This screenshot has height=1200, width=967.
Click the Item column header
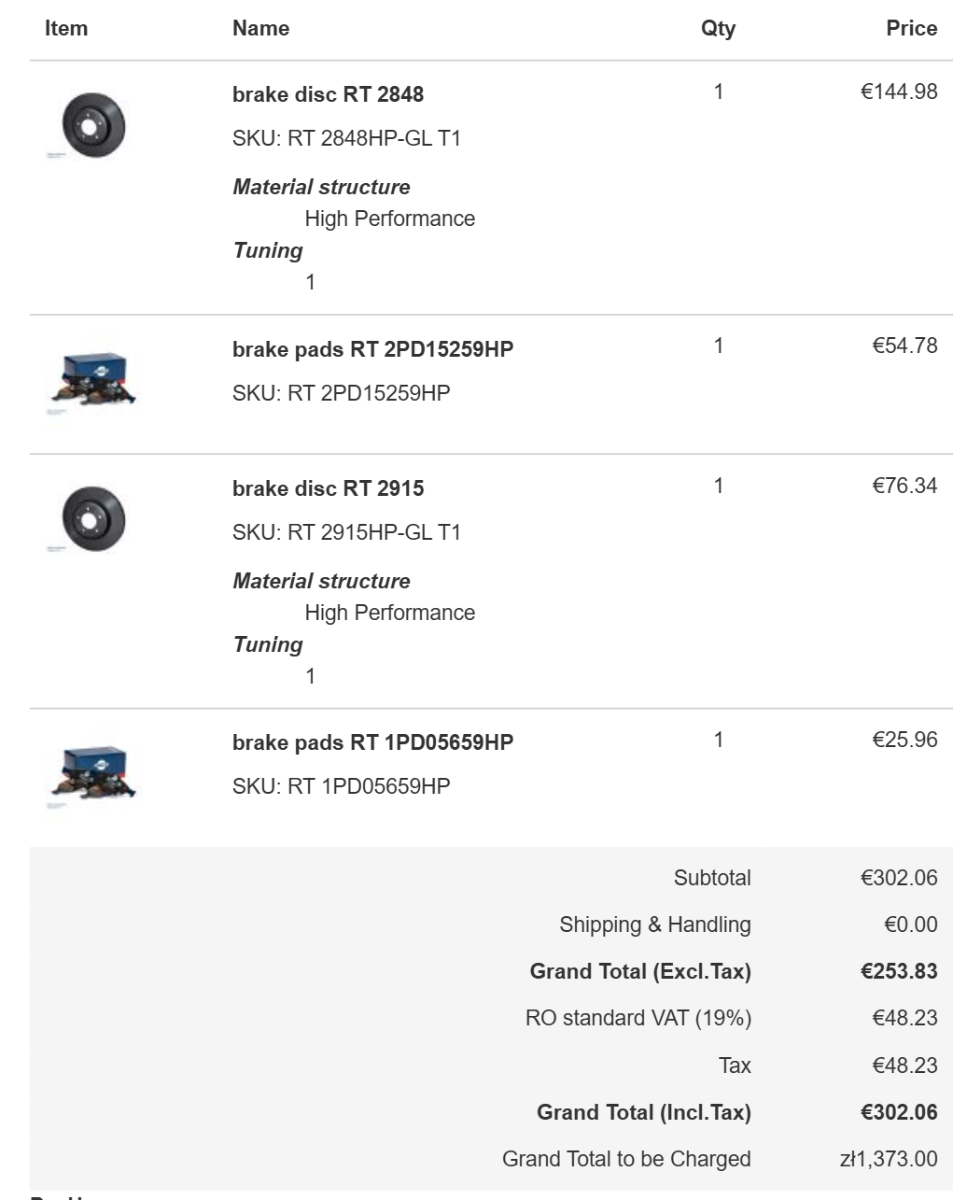[x=66, y=29]
